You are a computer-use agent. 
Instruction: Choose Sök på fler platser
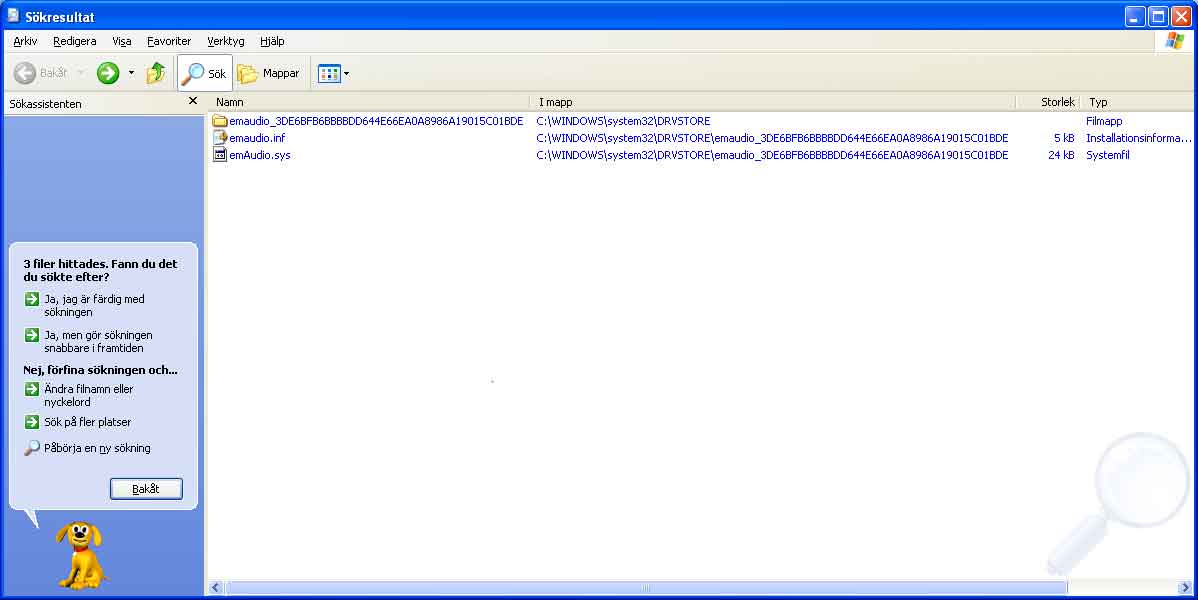(87, 422)
